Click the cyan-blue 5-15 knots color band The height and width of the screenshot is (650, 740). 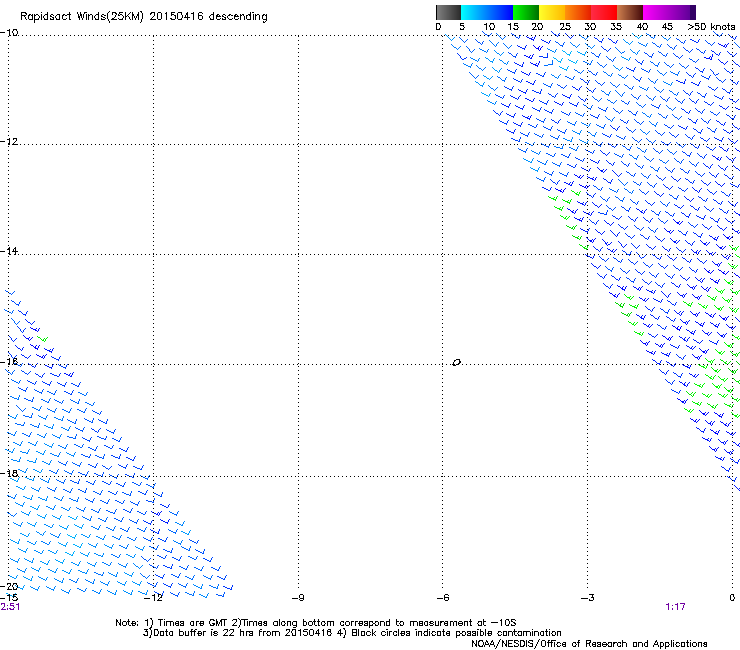pos(487,12)
